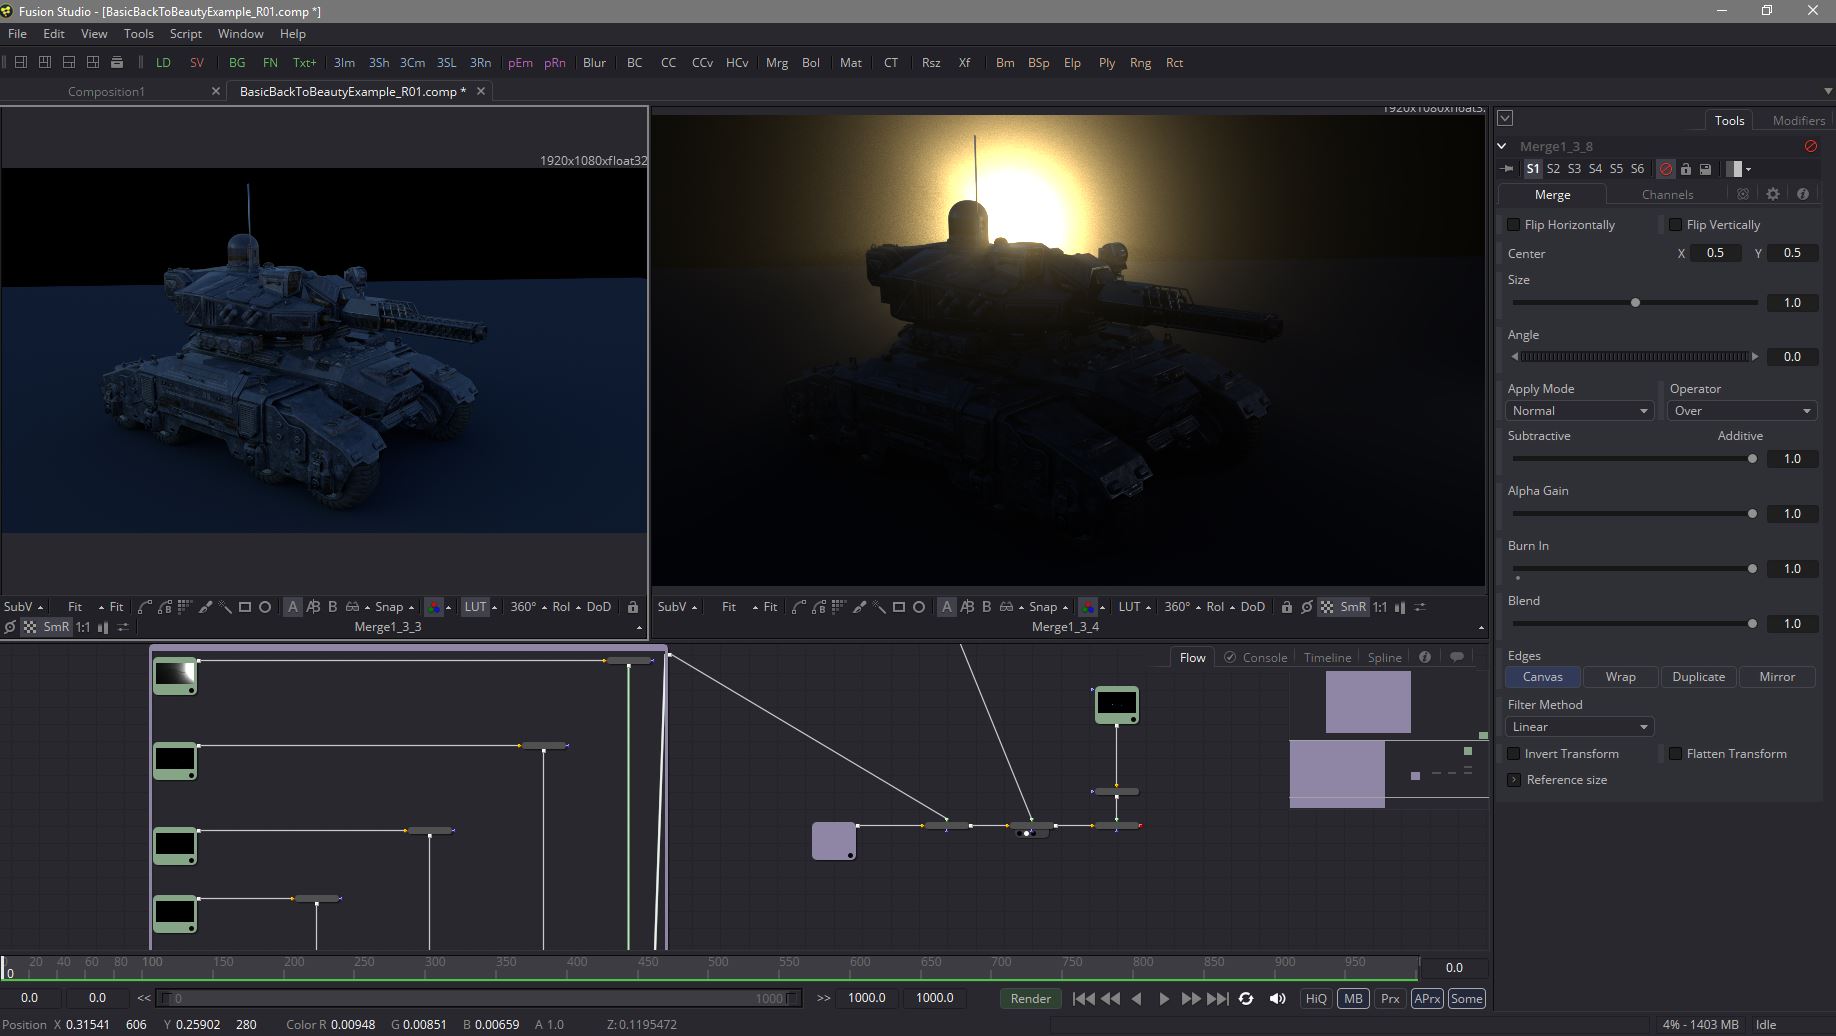
Task: Click the Loader (LD) tool icon
Action: (x=163, y=62)
